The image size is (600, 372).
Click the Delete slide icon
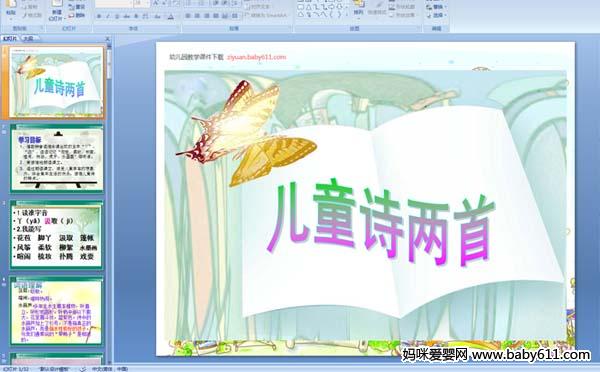pyautogui.click(x=77, y=15)
